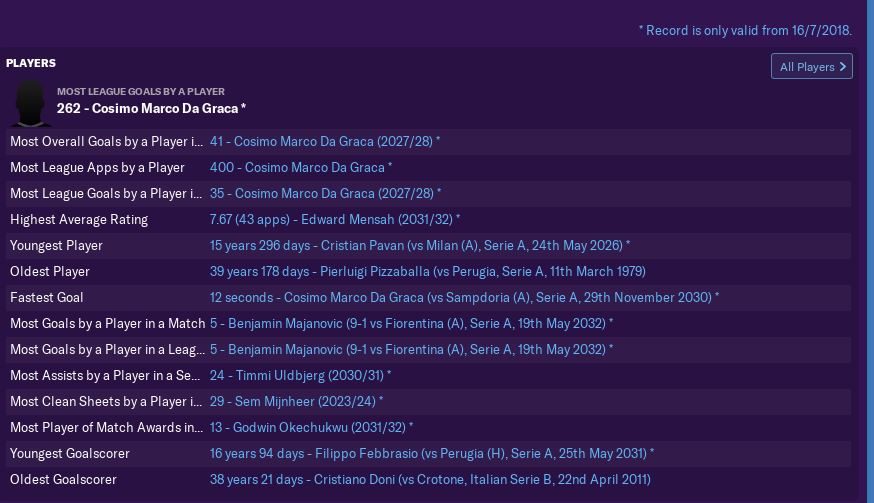Image resolution: width=874 pixels, height=503 pixels.
Task: View Edward Mensah's highest average rating record
Action: (x=334, y=220)
